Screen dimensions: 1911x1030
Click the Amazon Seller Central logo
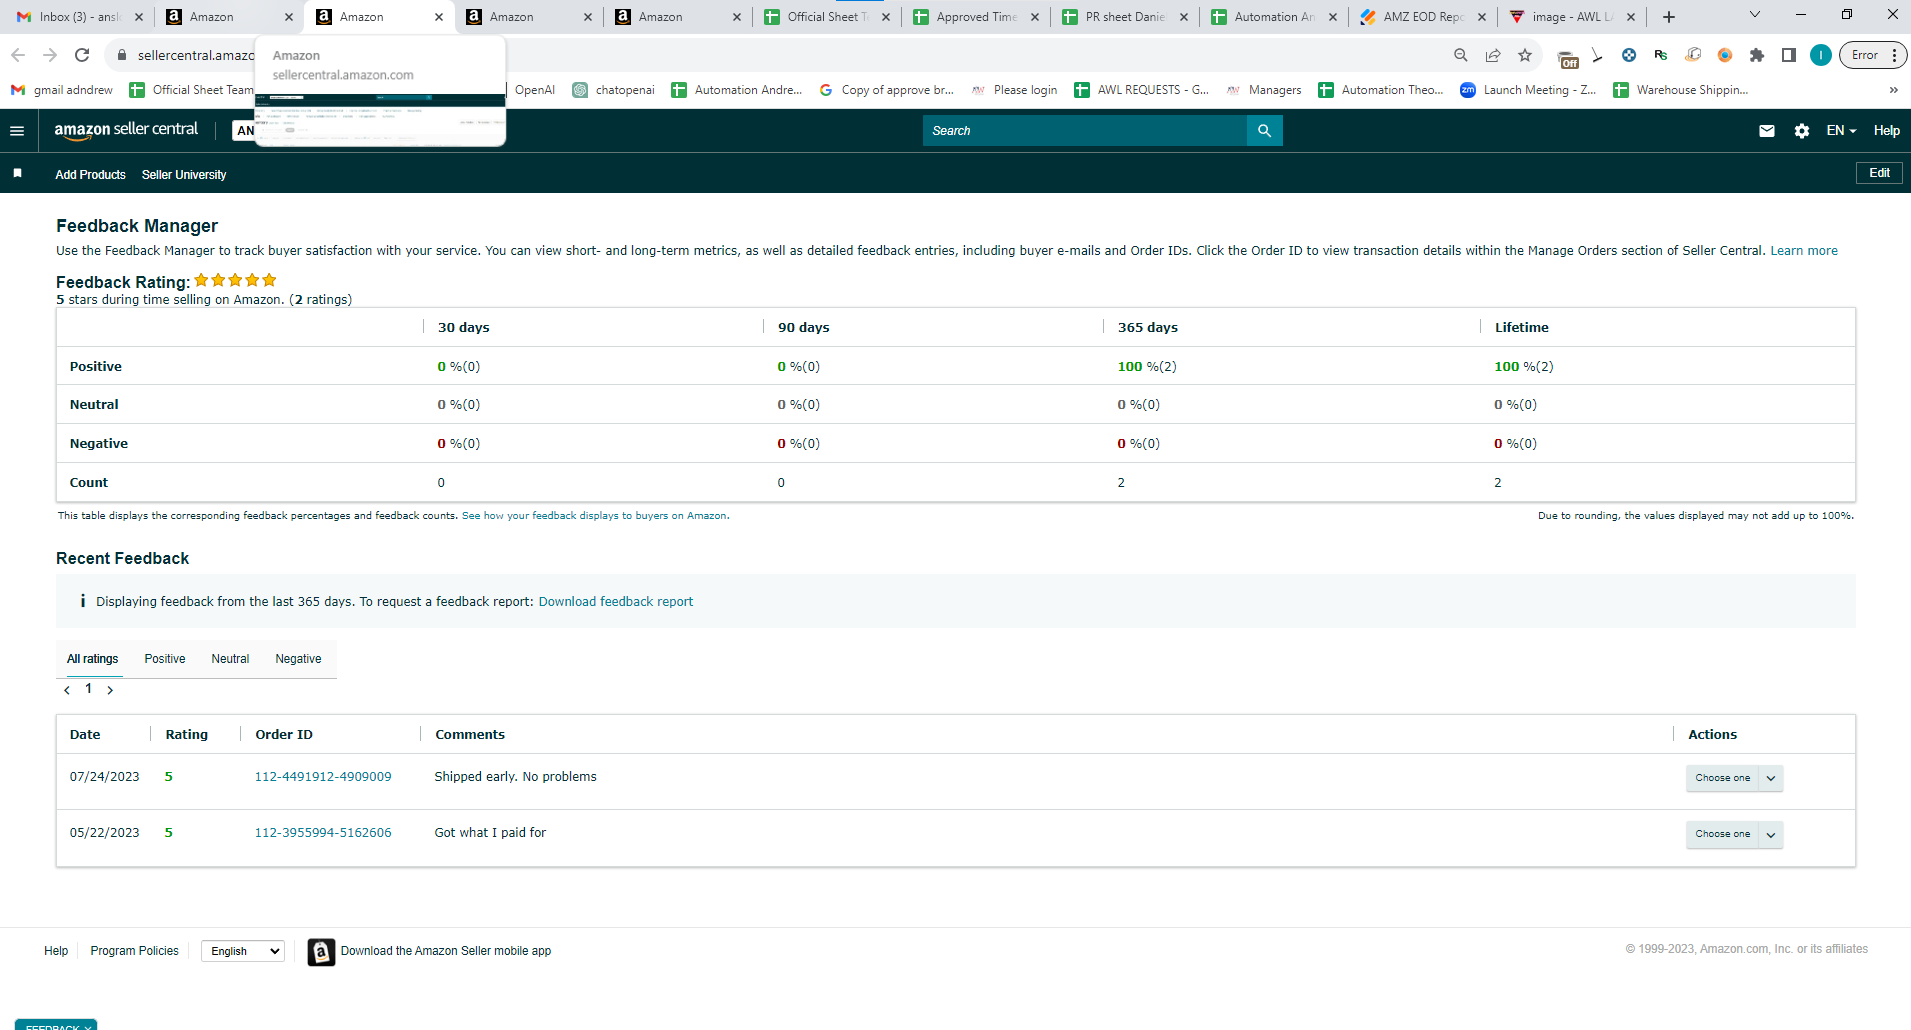(x=126, y=130)
